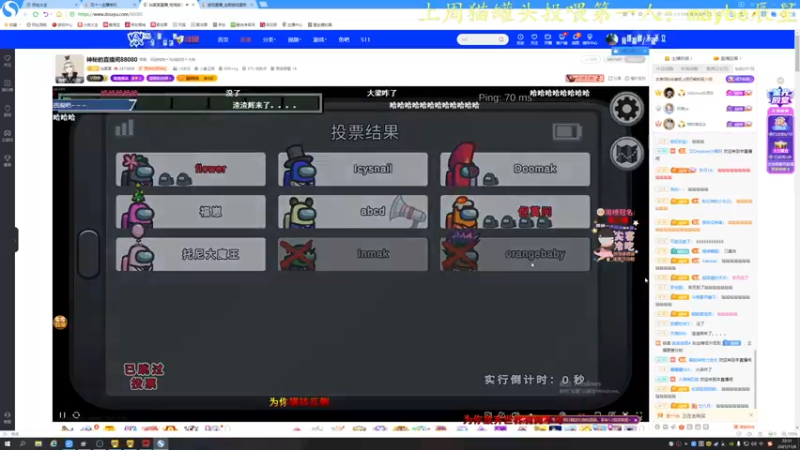
Task: Reload the page with the refresh icon
Action: point(35,14)
